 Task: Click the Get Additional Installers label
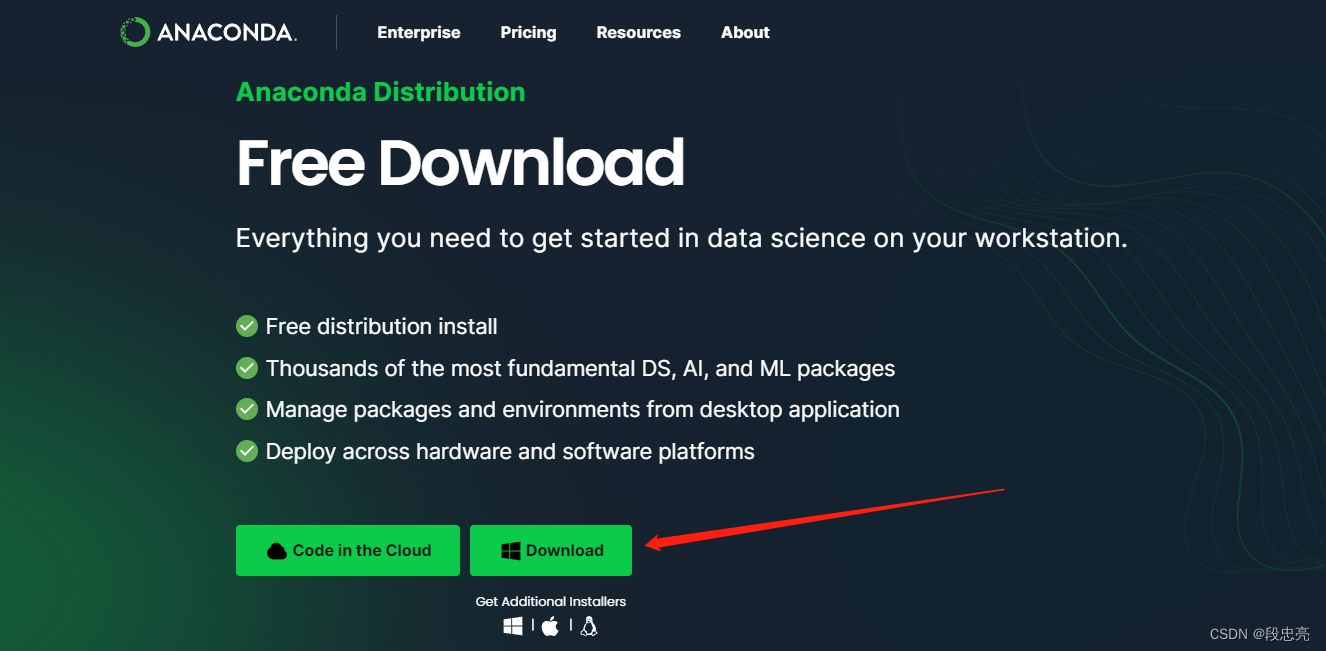click(551, 601)
